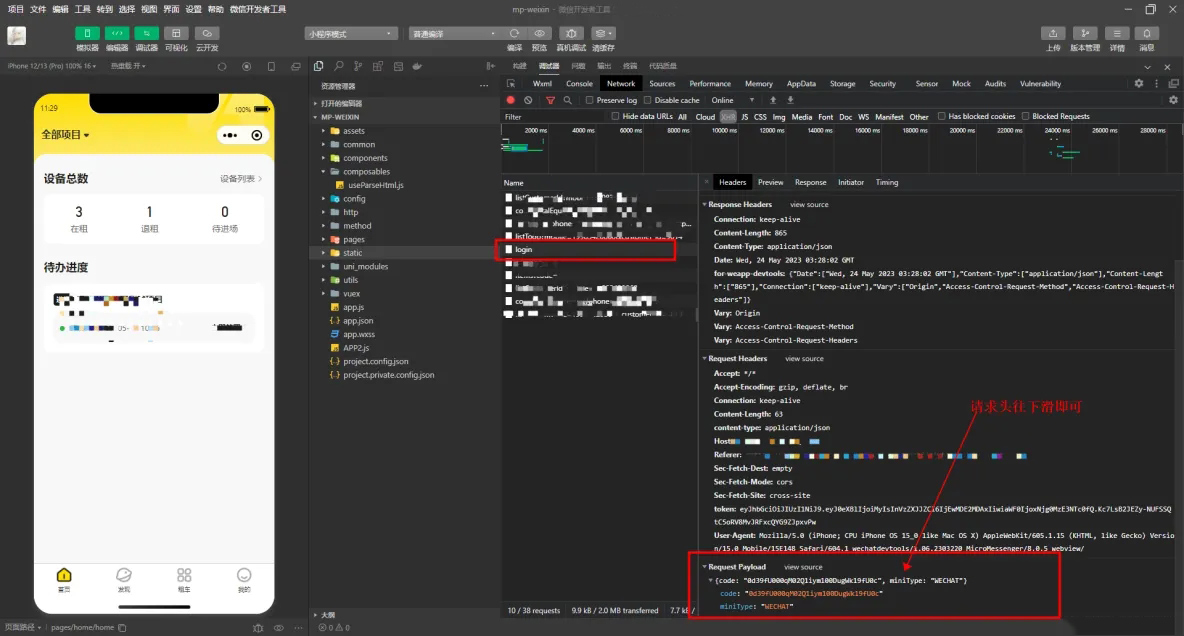1184x636 pixels.
Task: Click the Preview (预览) eye icon
Action: 539,33
